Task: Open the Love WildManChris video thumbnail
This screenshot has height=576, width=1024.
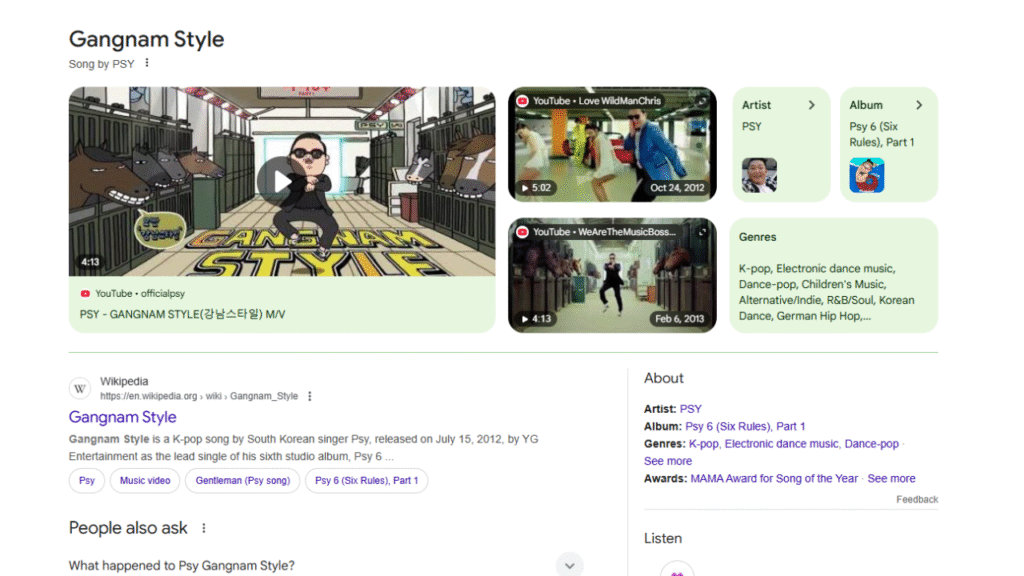Action: (612, 144)
